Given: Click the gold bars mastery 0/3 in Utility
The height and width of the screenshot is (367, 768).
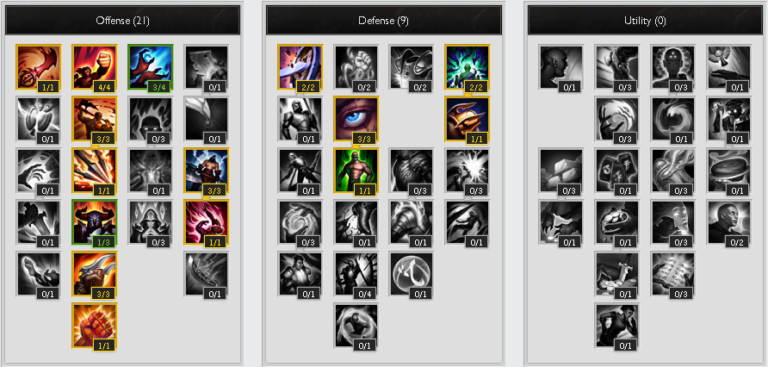Looking at the screenshot, I should pyautogui.click(x=561, y=171).
